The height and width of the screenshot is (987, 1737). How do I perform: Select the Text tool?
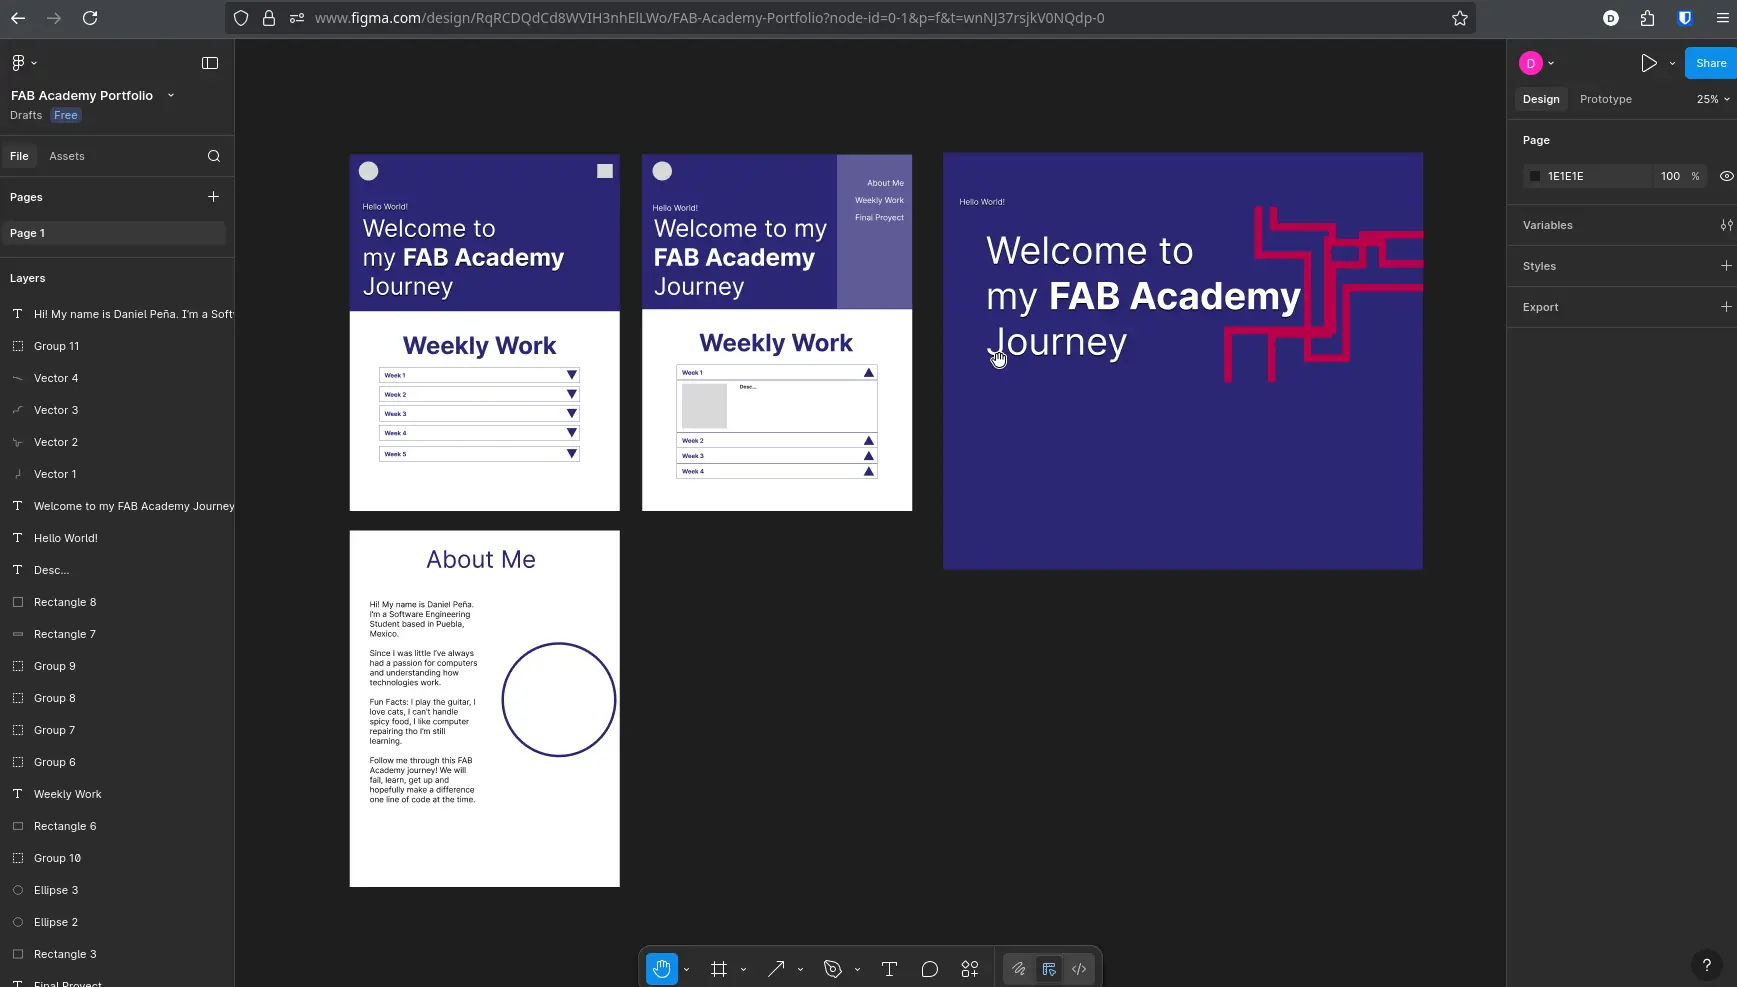point(888,969)
